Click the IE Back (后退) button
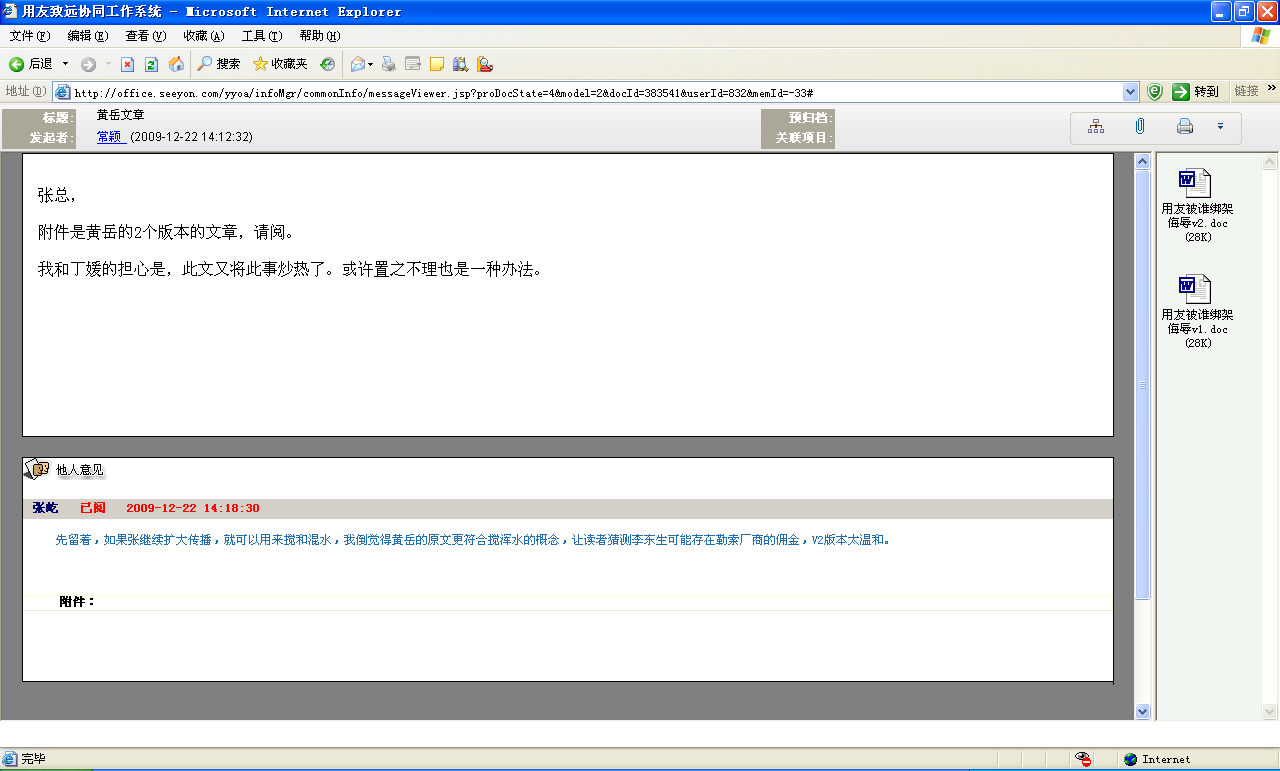Image resolution: width=1280 pixels, height=771 pixels. 30,64
